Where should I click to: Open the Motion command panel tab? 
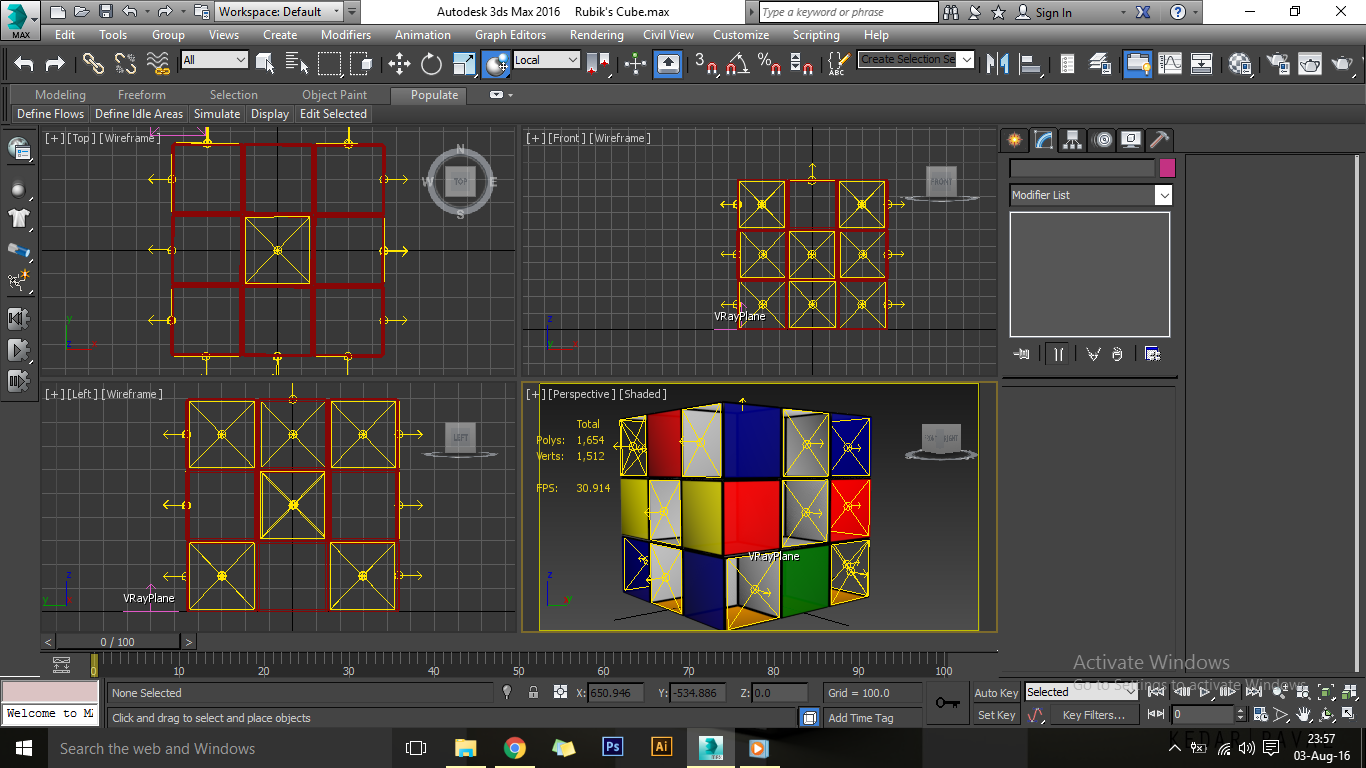[x=1101, y=140]
